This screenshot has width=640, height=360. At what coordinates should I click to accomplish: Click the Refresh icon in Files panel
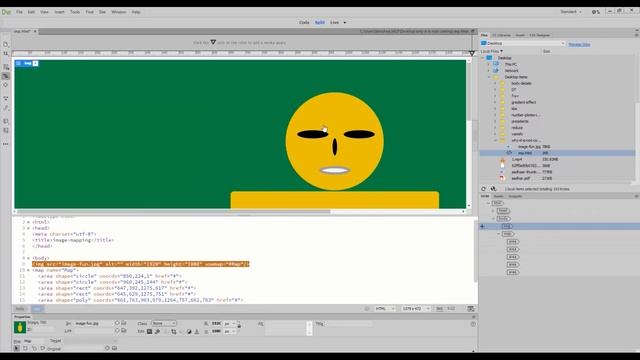tap(484, 189)
